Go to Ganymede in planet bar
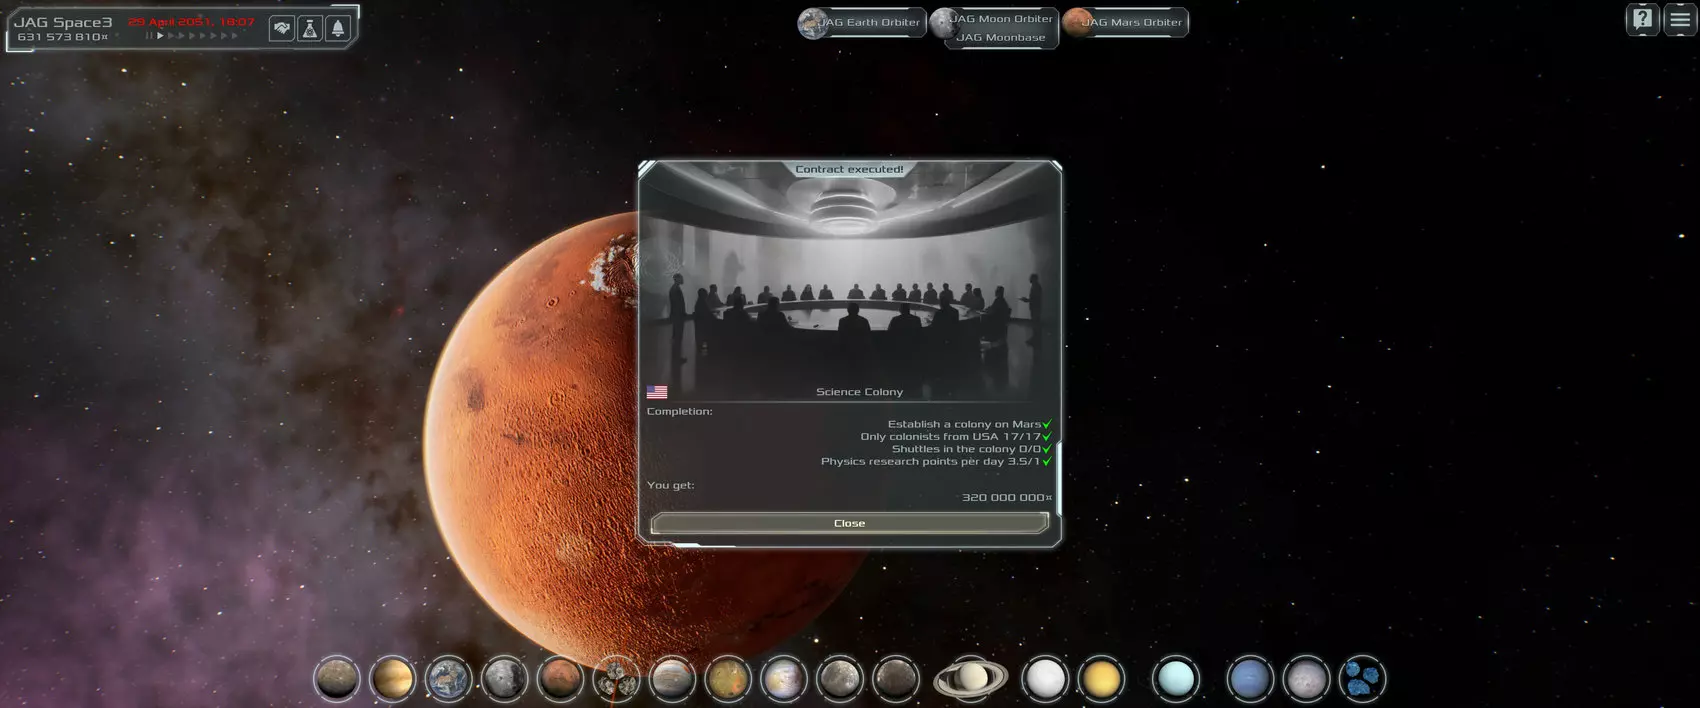 pyautogui.click(x=840, y=679)
